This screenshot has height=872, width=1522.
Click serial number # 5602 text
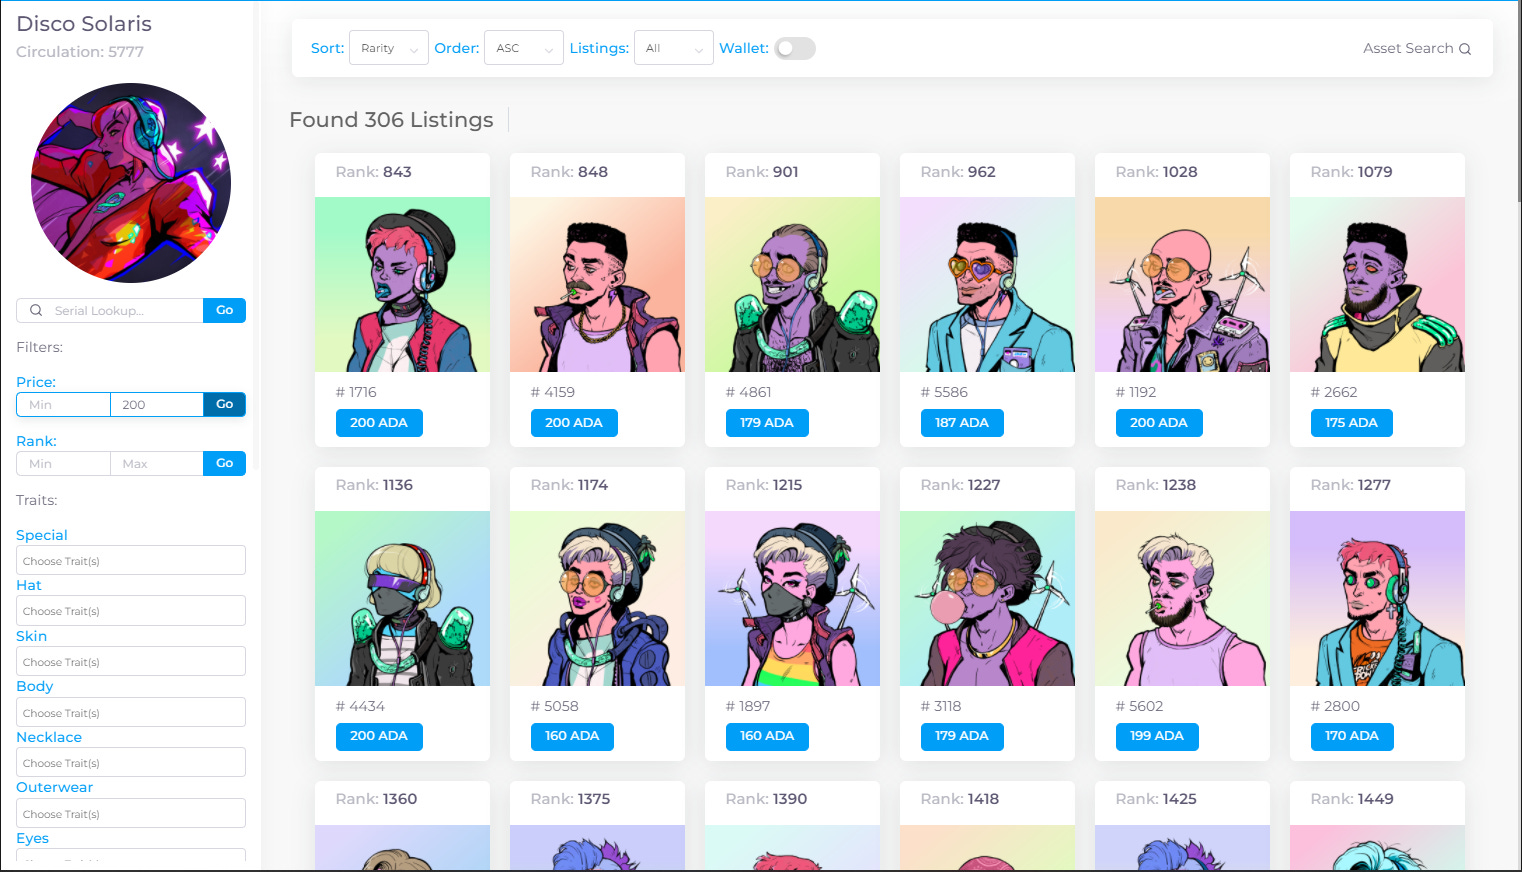click(1139, 706)
